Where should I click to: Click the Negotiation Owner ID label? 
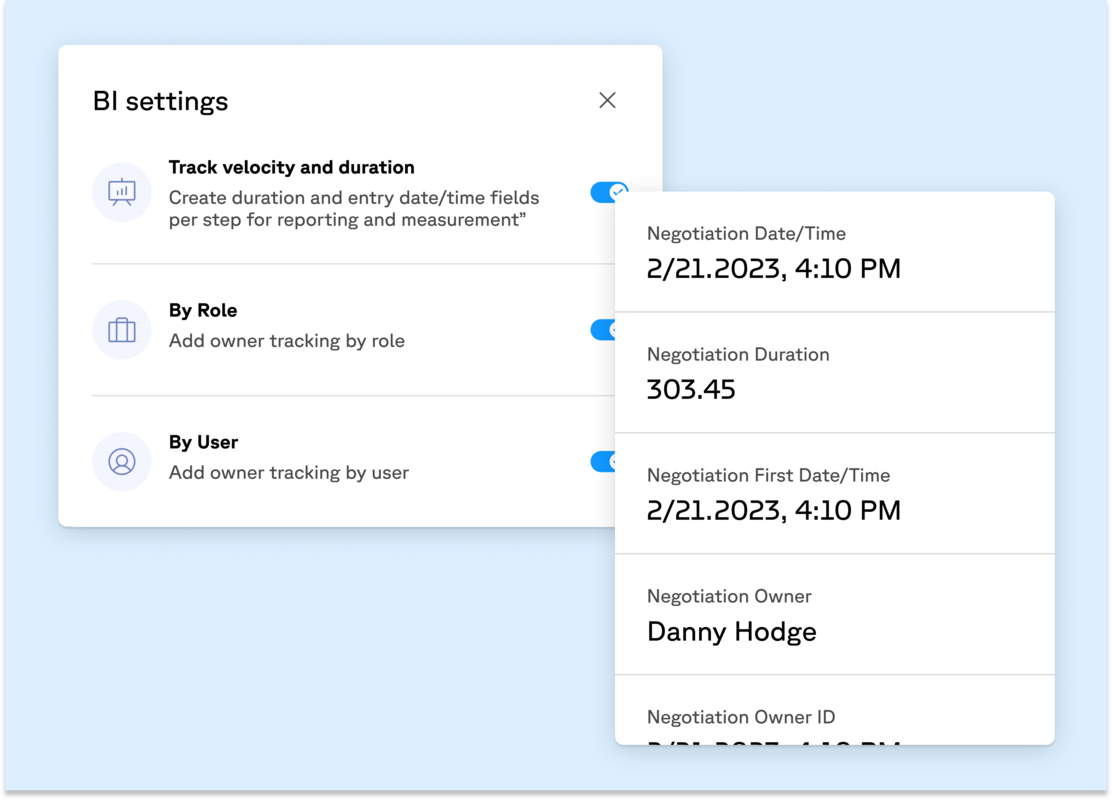(x=741, y=717)
